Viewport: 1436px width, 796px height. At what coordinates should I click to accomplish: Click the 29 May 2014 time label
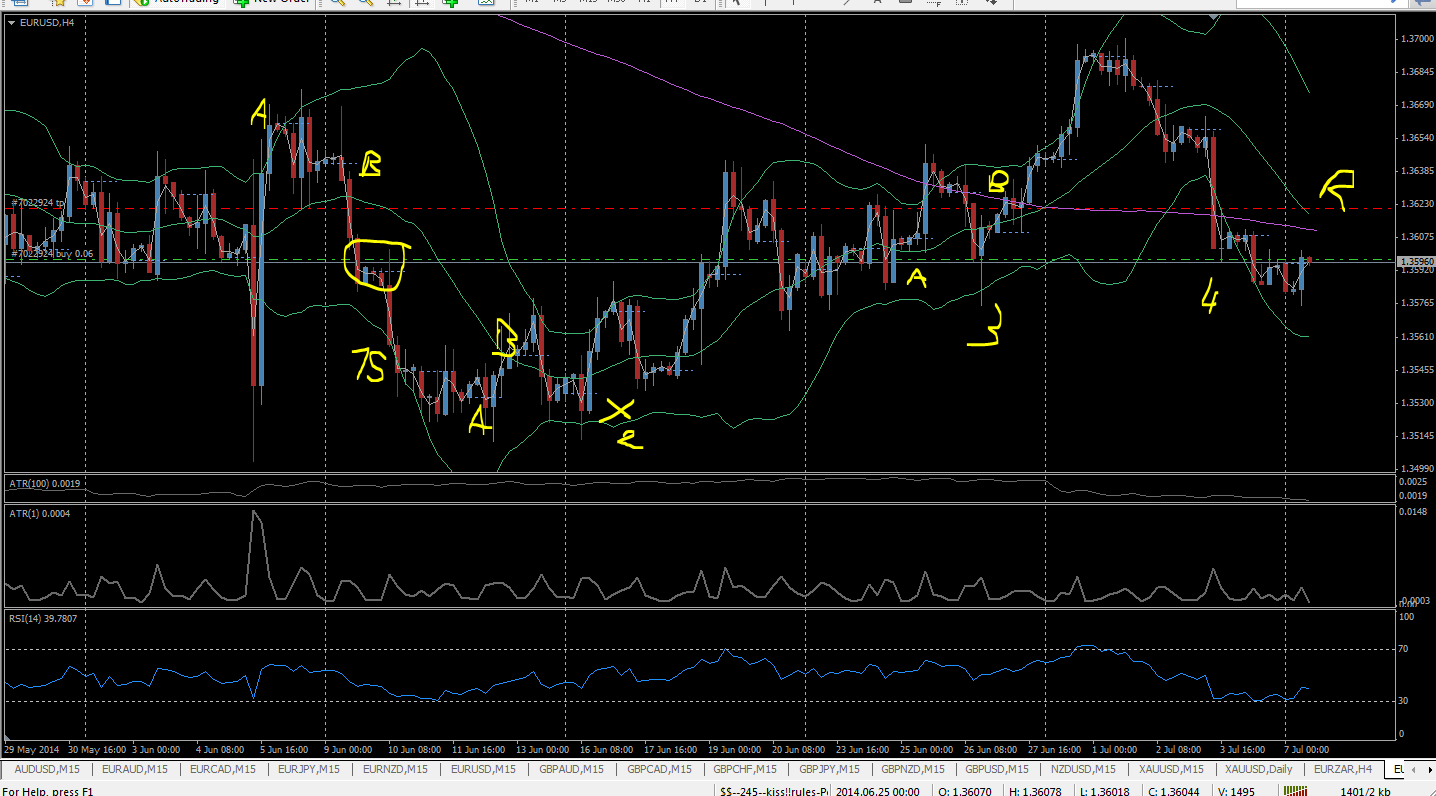click(x=31, y=749)
